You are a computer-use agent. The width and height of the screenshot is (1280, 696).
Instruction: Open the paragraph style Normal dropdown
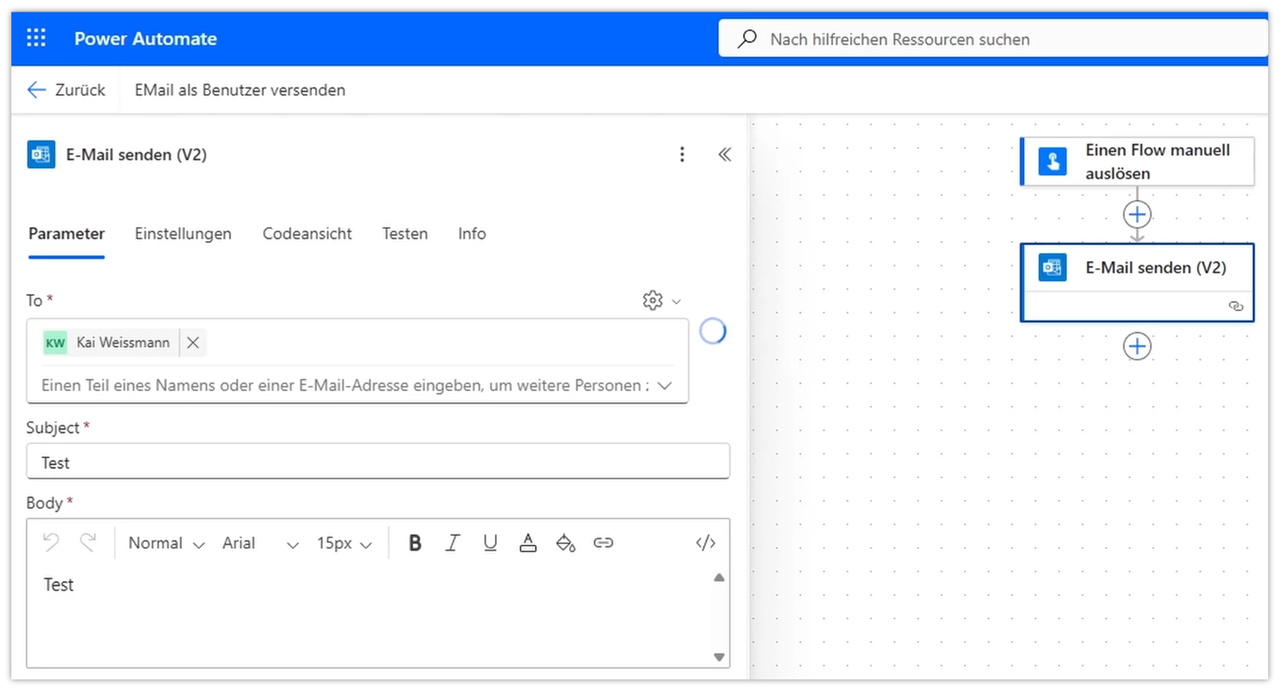coord(166,543)
